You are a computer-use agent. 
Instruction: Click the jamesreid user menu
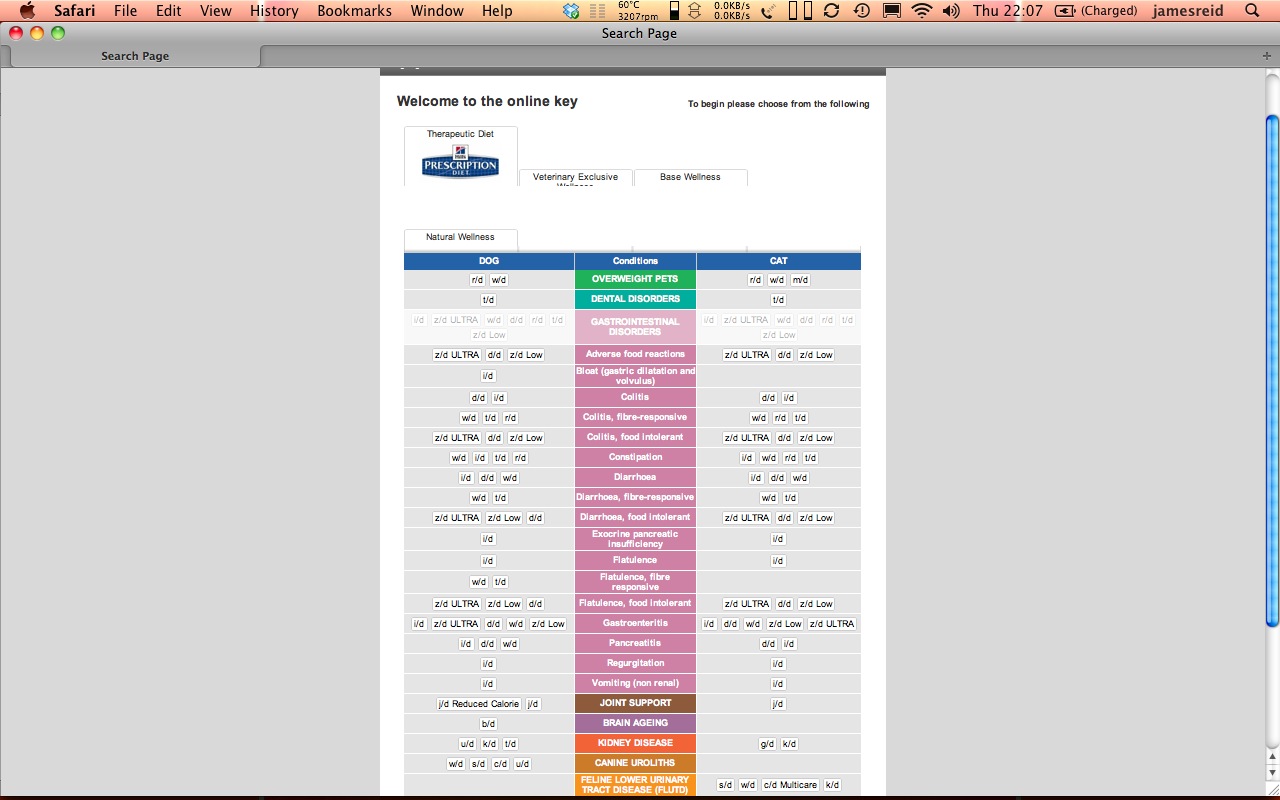pos(1187,11)
